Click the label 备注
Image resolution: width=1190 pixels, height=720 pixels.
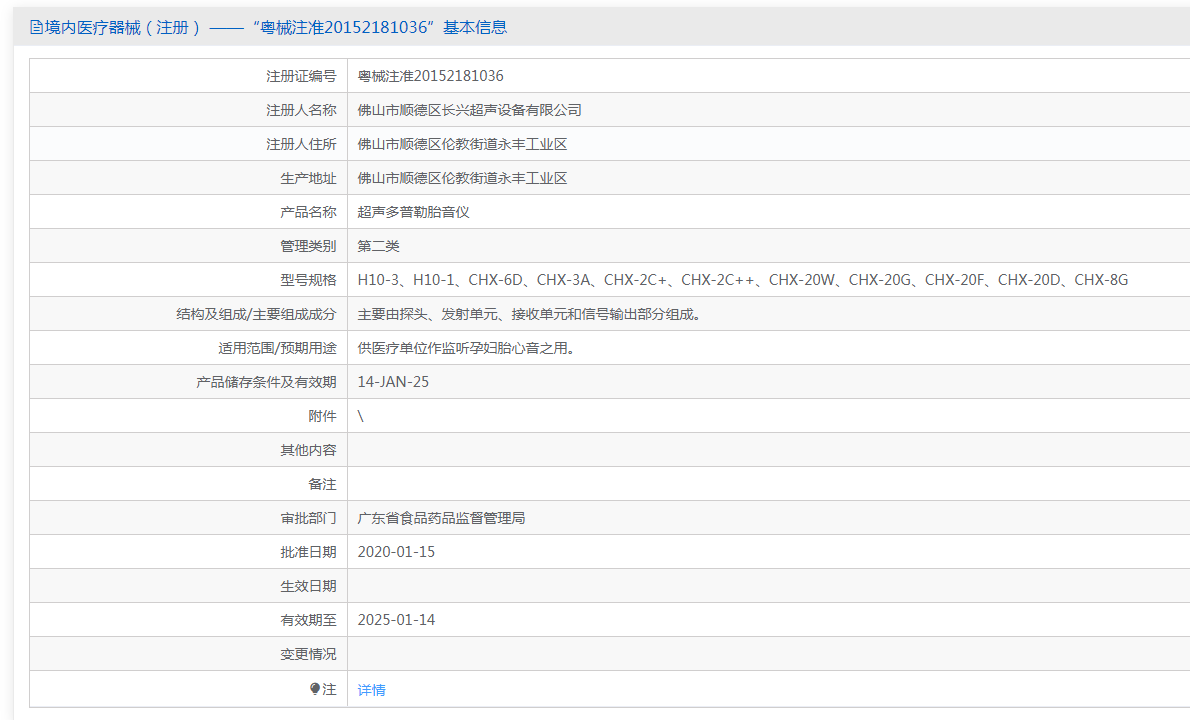pos(322,484)
